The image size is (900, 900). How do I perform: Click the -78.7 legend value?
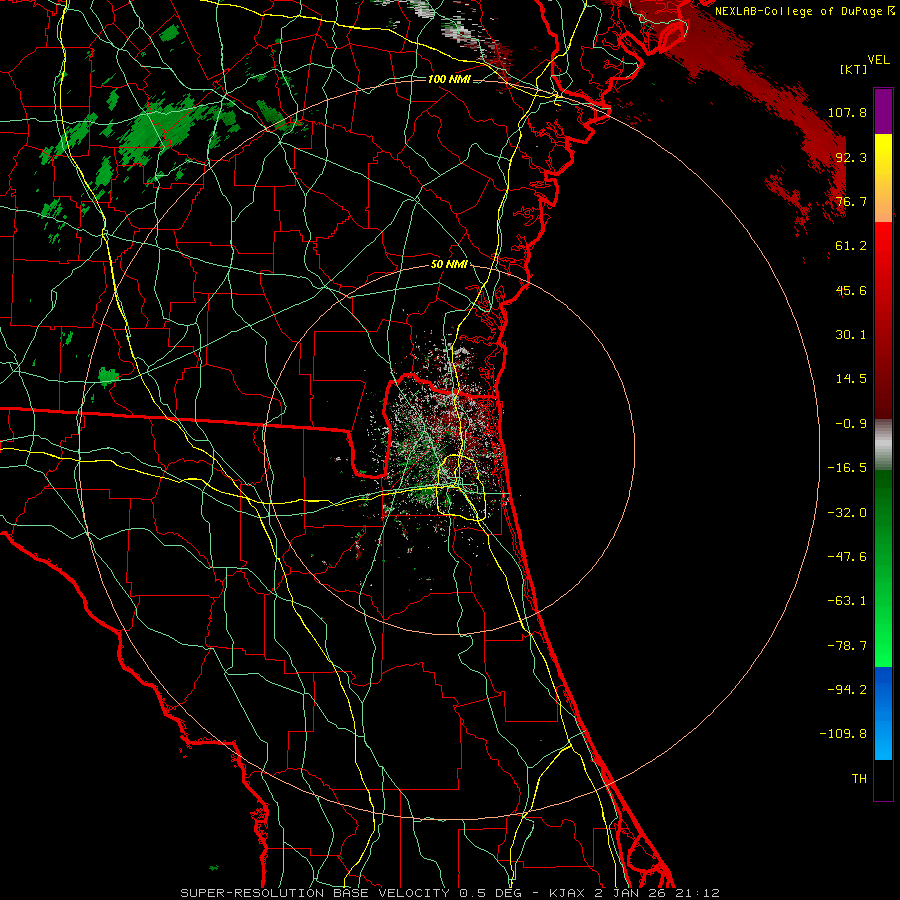(847, 646)
